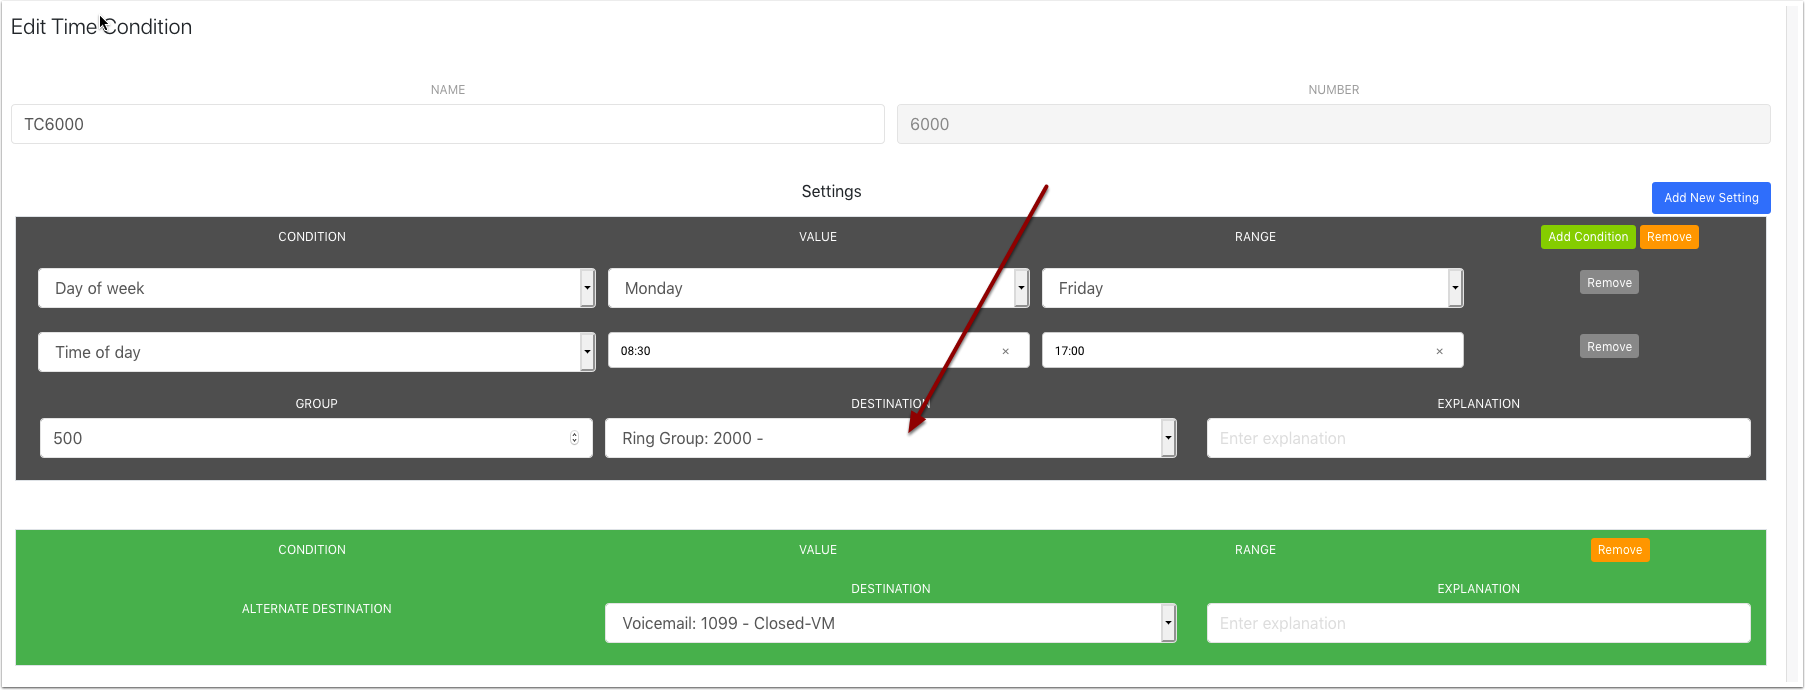Open the Ring Group: 2000 destination dropdown
The image size is (1805, 690).
1167,438
